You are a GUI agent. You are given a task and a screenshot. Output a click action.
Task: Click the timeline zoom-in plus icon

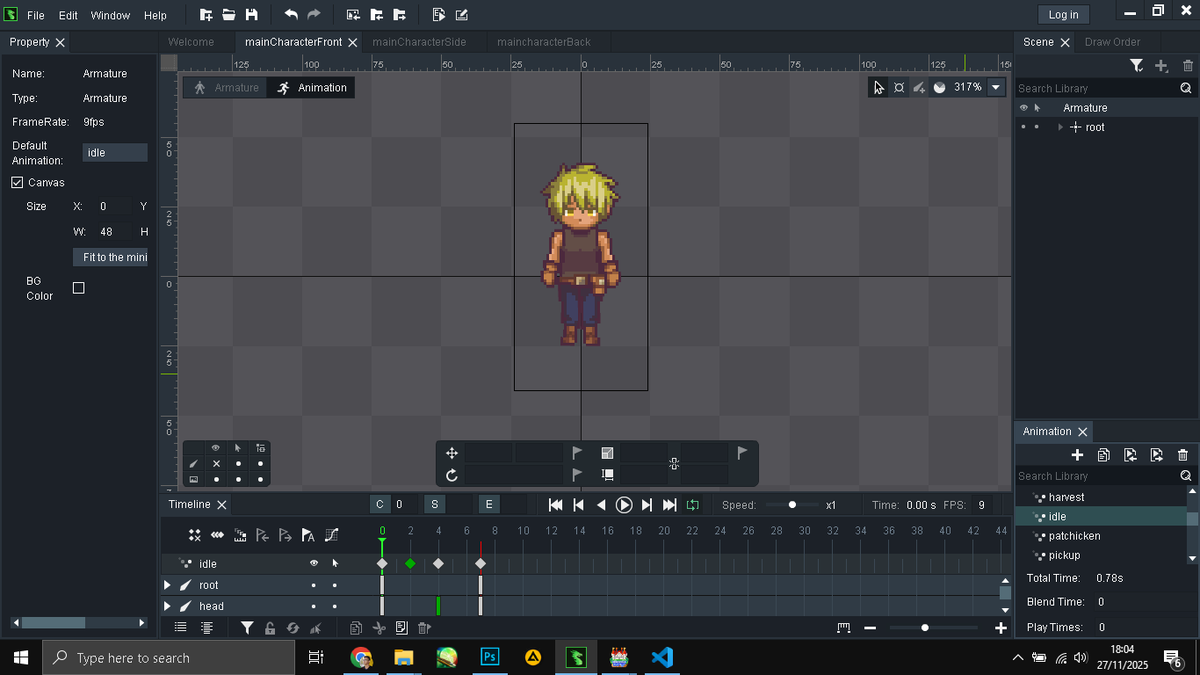pyautogui.click(x=1000, y=628)
